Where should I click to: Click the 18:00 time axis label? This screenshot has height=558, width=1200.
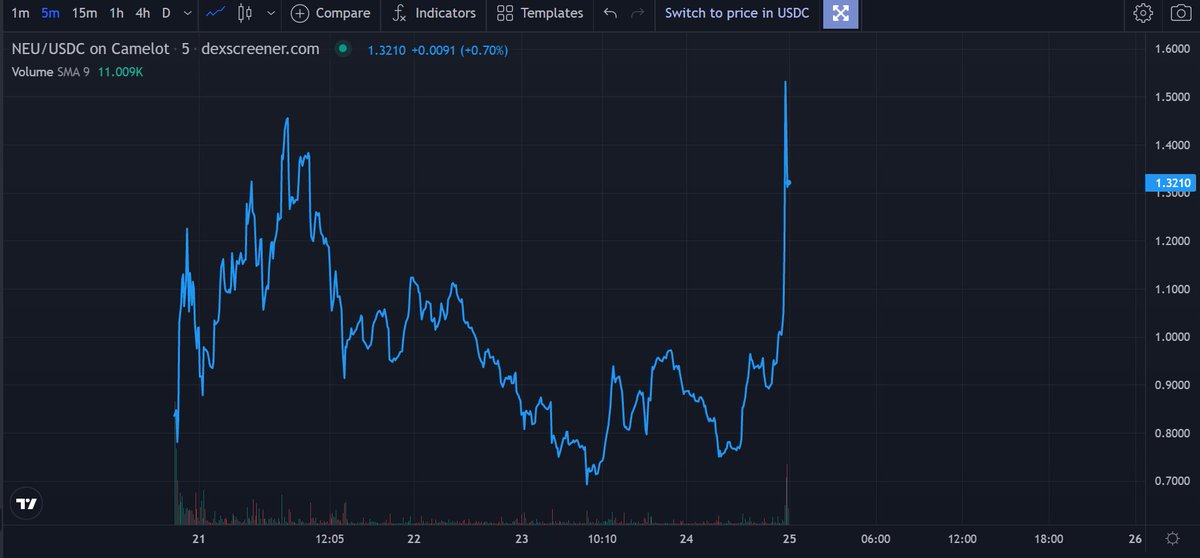pos(1049,539)
